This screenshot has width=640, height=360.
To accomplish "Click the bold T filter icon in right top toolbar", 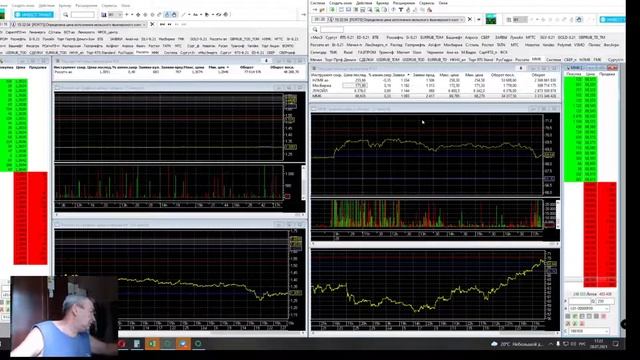I will coord(401,10).
